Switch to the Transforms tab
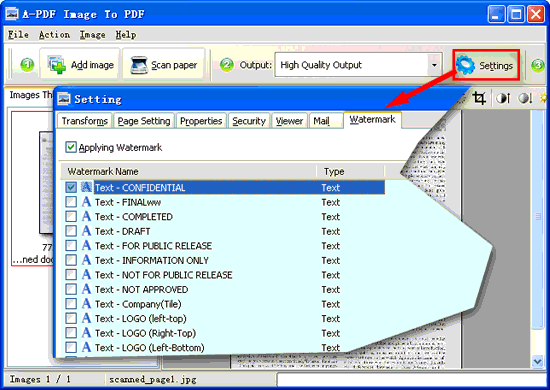 click(x=85, y=121)
